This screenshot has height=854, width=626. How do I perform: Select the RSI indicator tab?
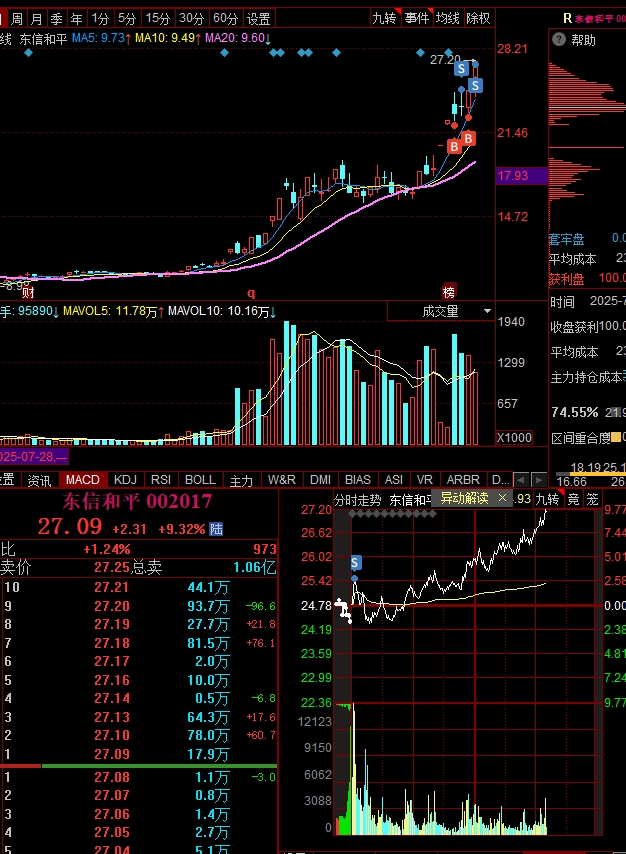161,480
